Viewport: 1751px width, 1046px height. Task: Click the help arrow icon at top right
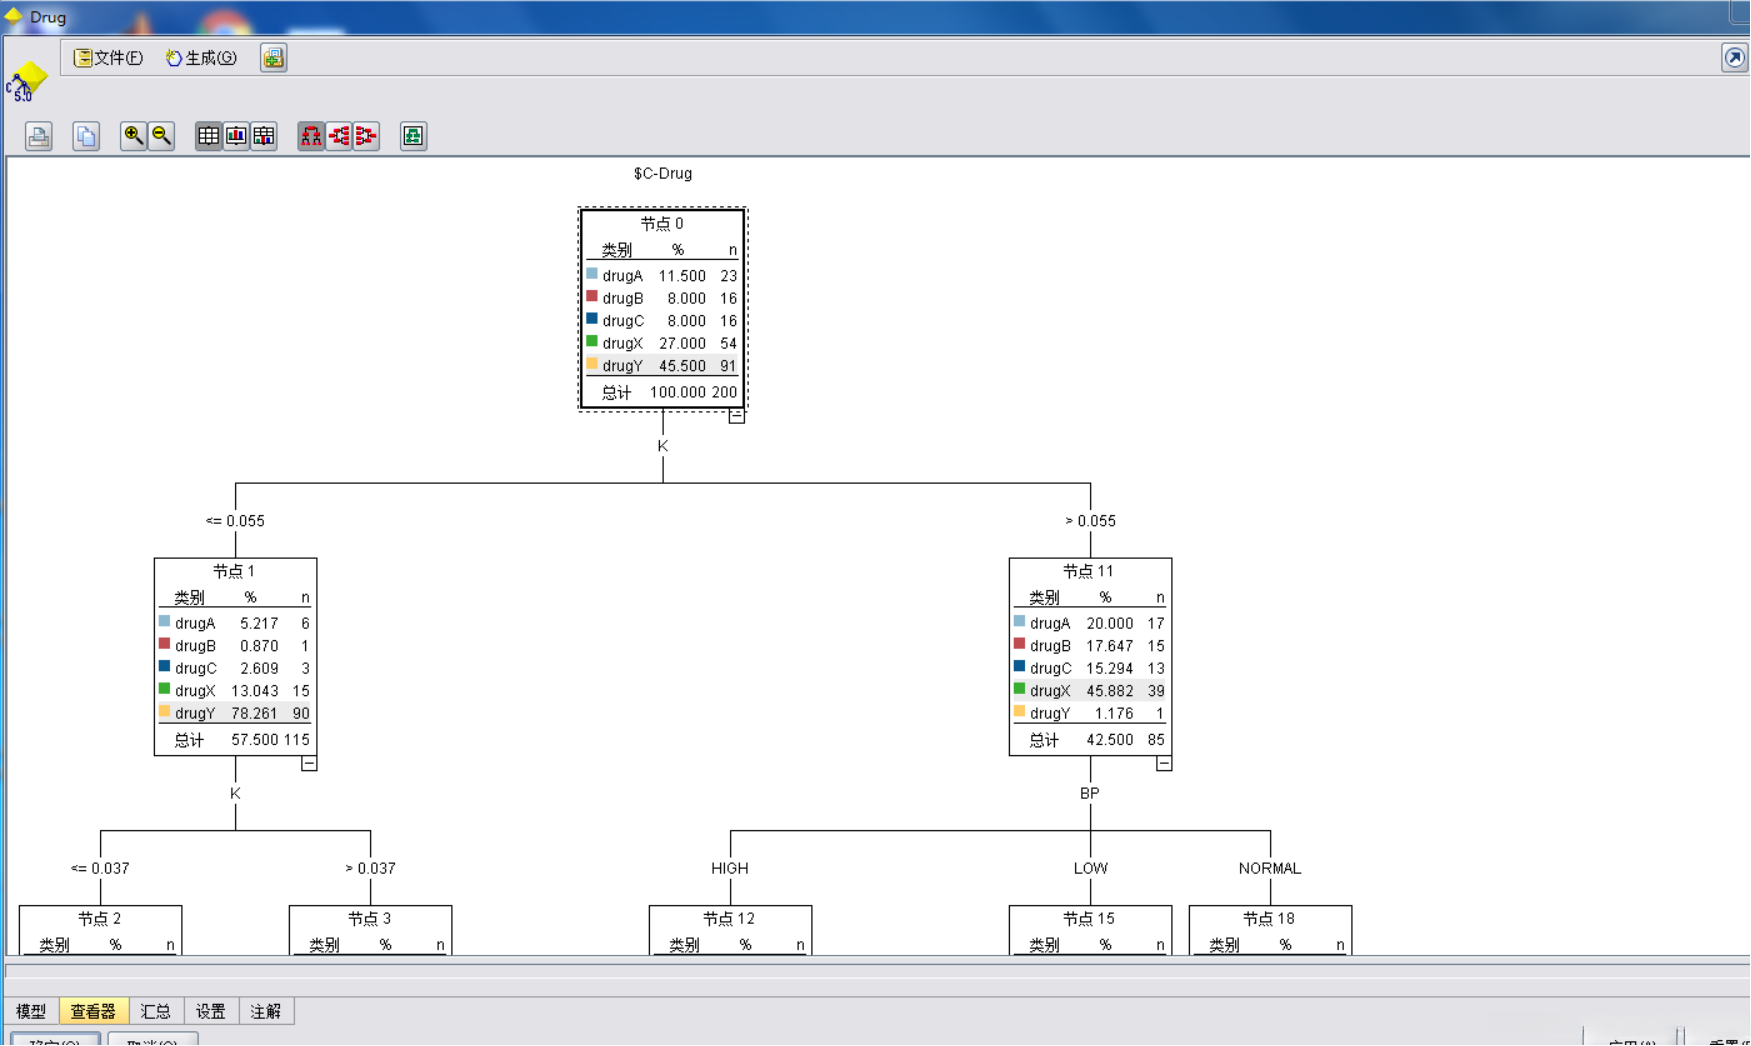coord(1734,58)
